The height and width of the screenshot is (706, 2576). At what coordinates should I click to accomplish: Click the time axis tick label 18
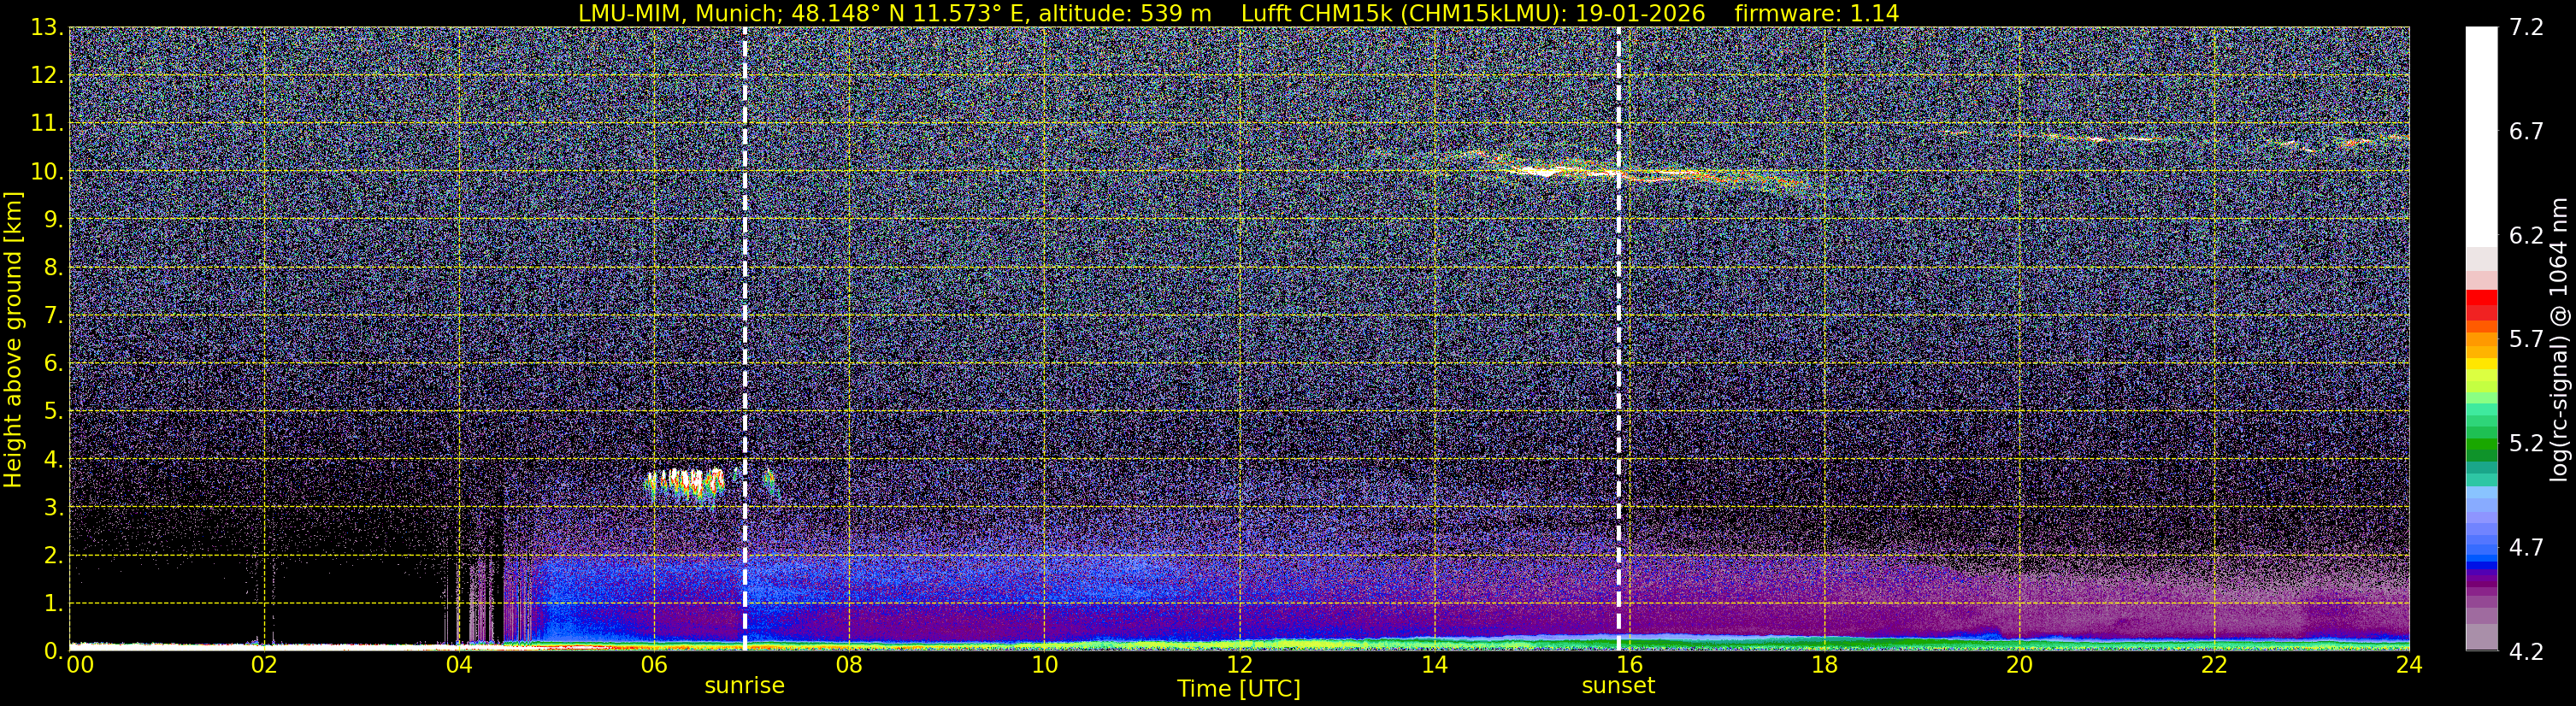pyautogui.click(x=1824, y=665)
